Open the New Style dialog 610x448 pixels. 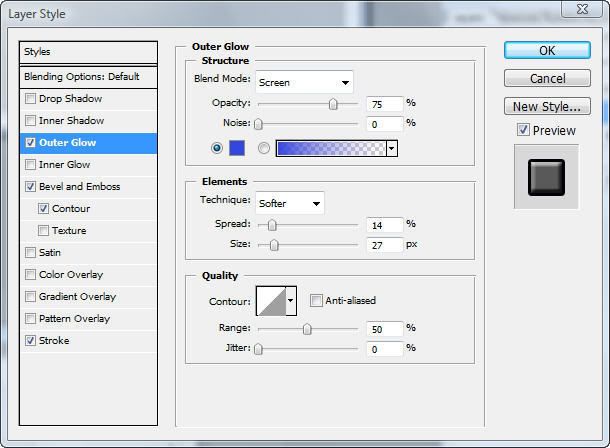(x=547, y=106)
